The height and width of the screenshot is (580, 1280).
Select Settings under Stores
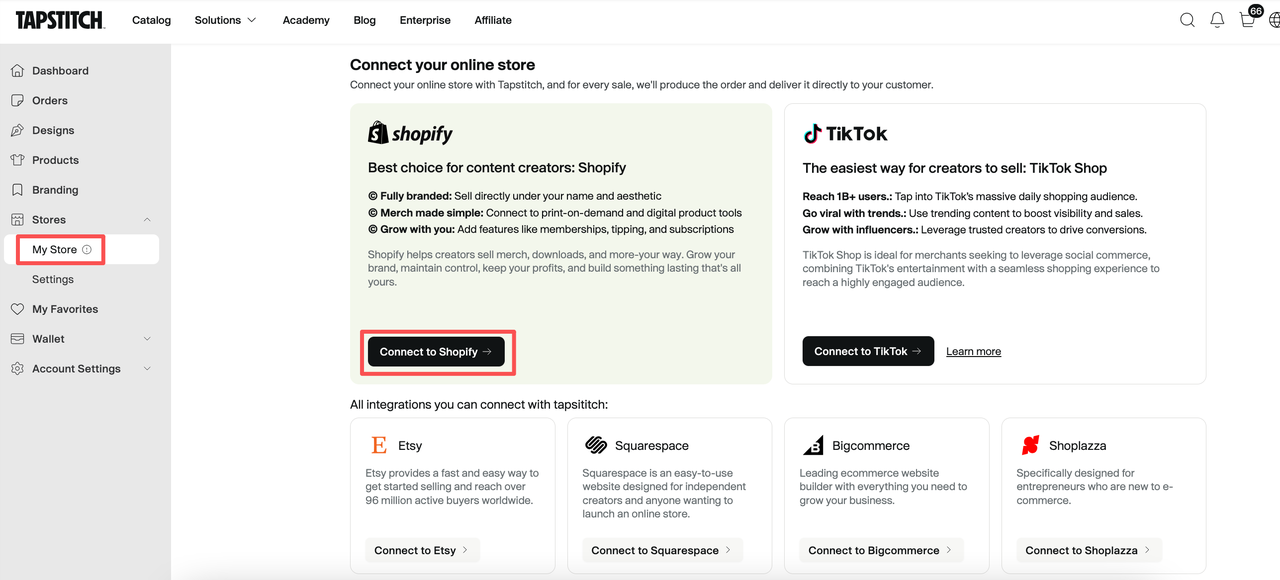point(53,280)
